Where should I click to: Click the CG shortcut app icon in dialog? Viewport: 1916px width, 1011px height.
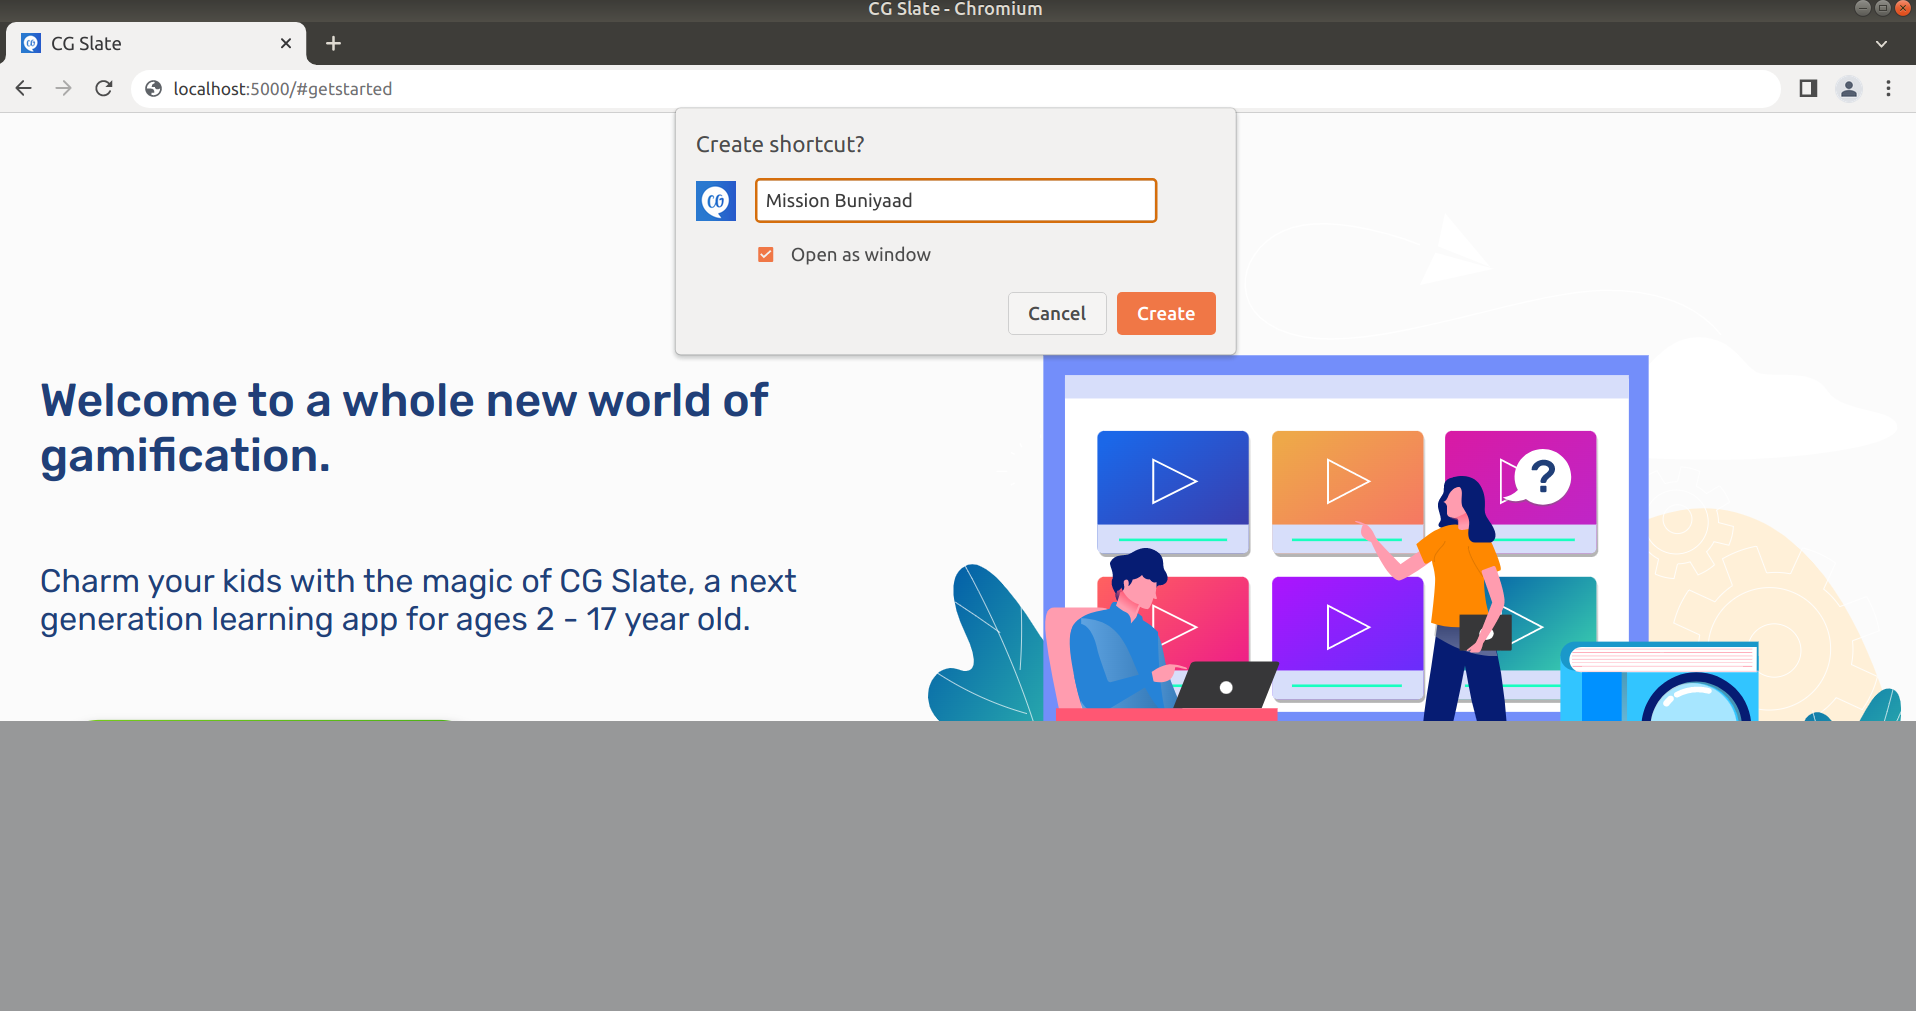coord(716,201)
